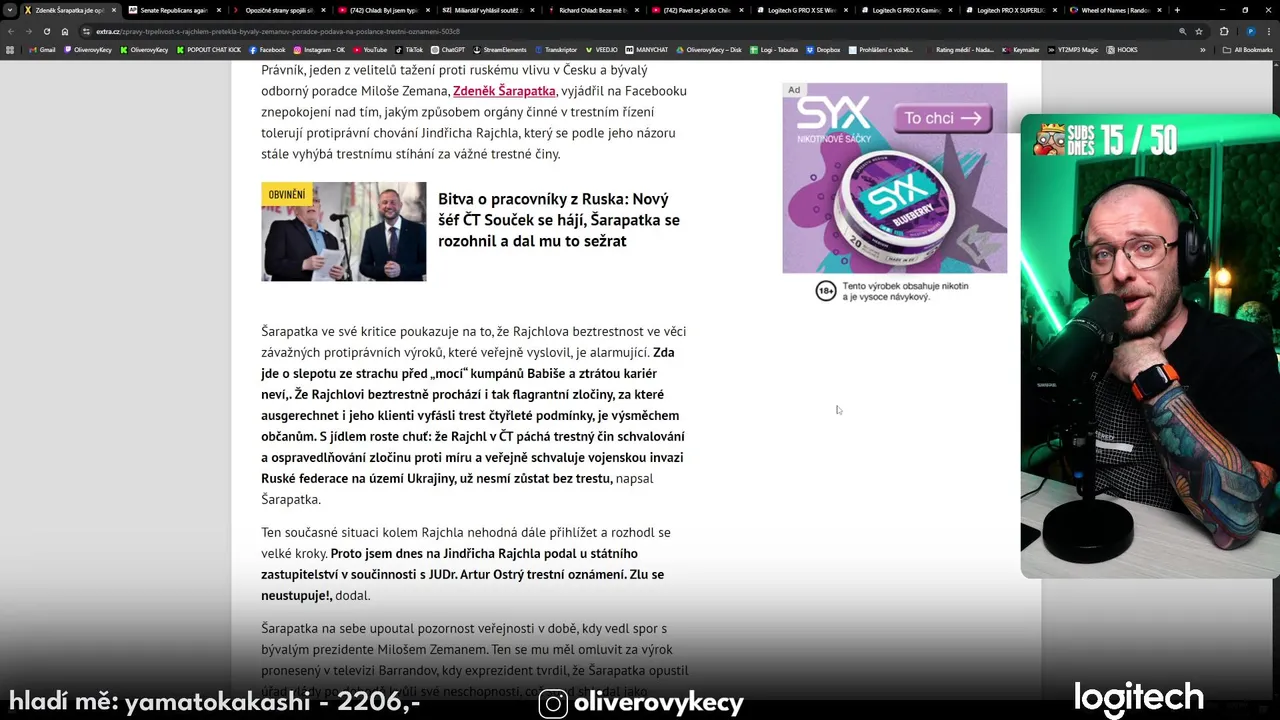This screenshot has height=720, width=1280.
Task: Close the Senate Republicans tab
Action: click(x=218, y=10)
